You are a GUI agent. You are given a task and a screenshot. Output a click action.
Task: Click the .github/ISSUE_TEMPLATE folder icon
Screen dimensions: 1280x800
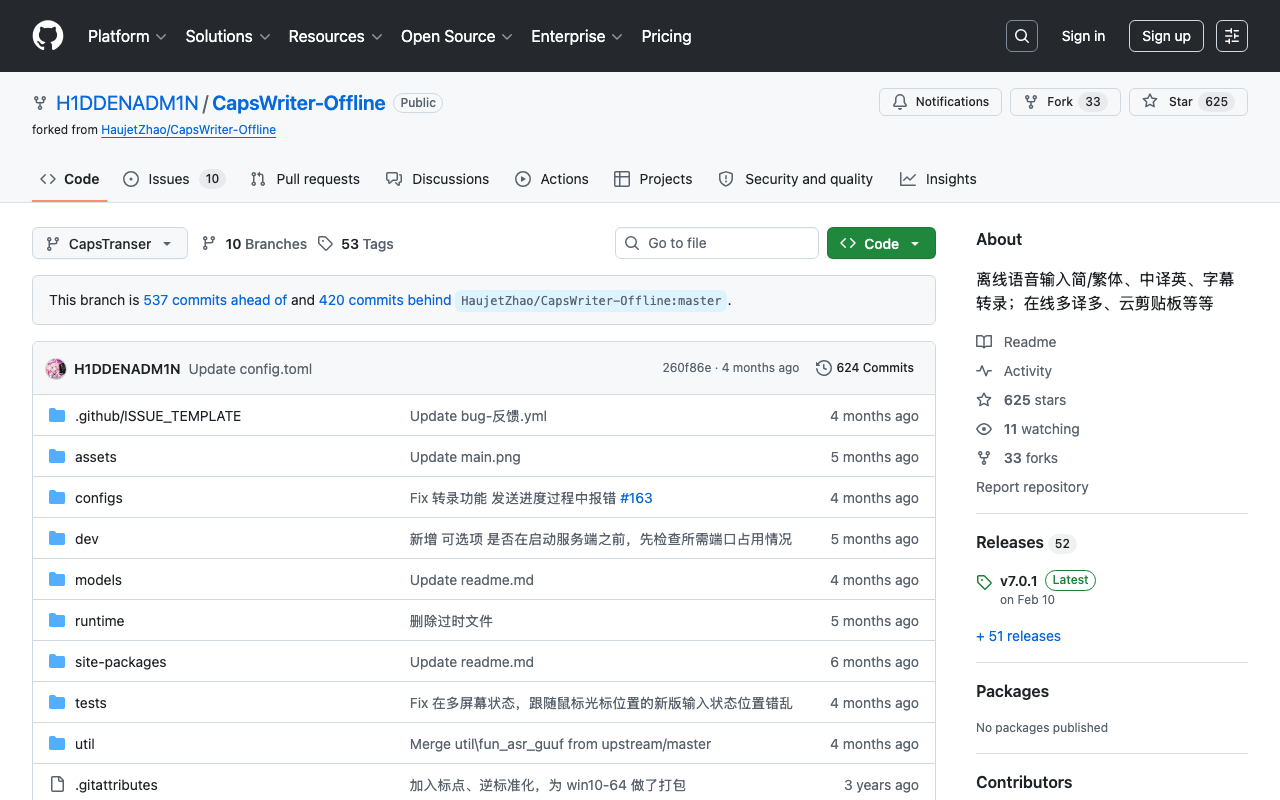[x=57, y=416]
